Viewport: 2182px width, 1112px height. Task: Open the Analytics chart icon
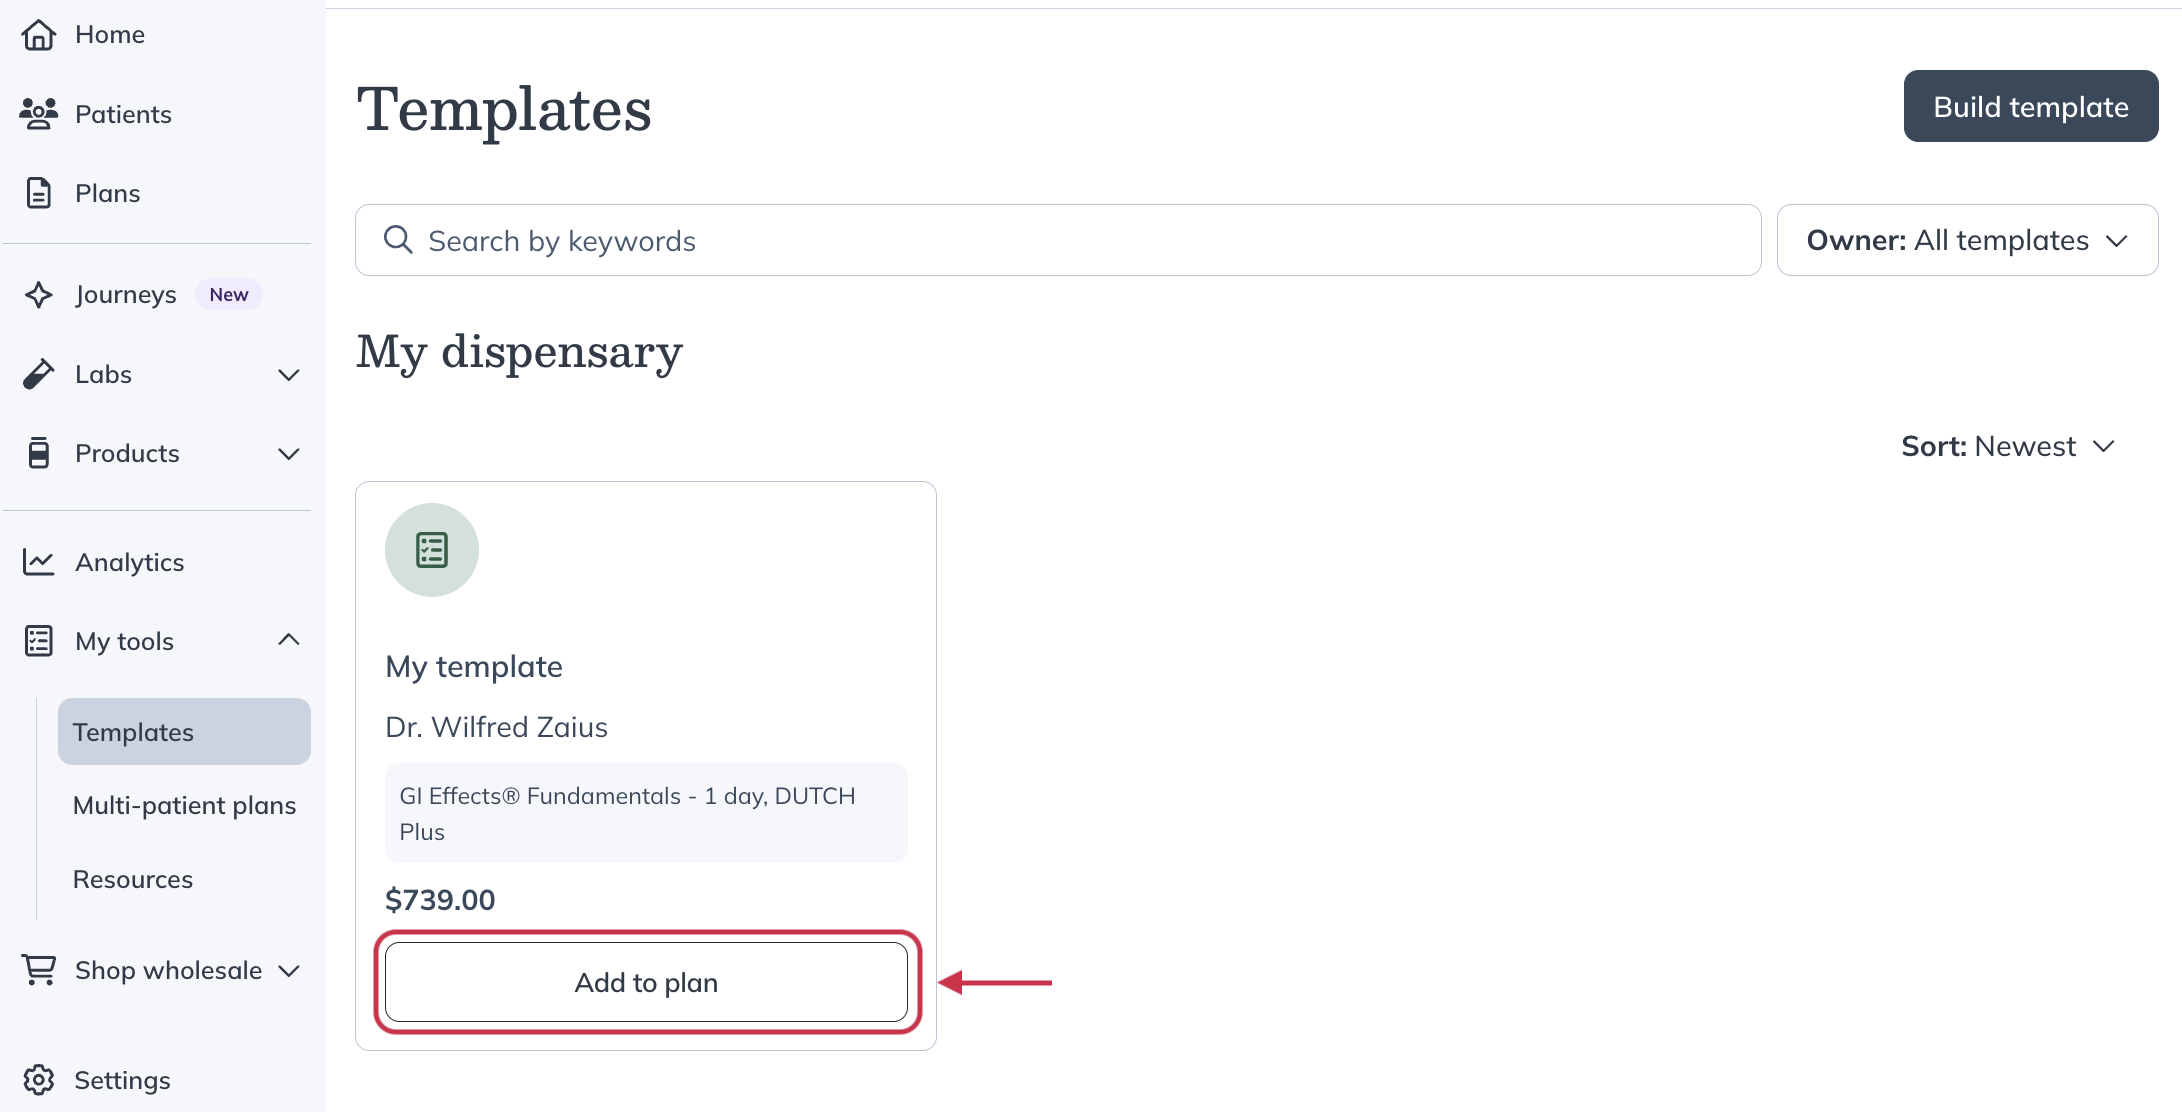tap(39, 561)
